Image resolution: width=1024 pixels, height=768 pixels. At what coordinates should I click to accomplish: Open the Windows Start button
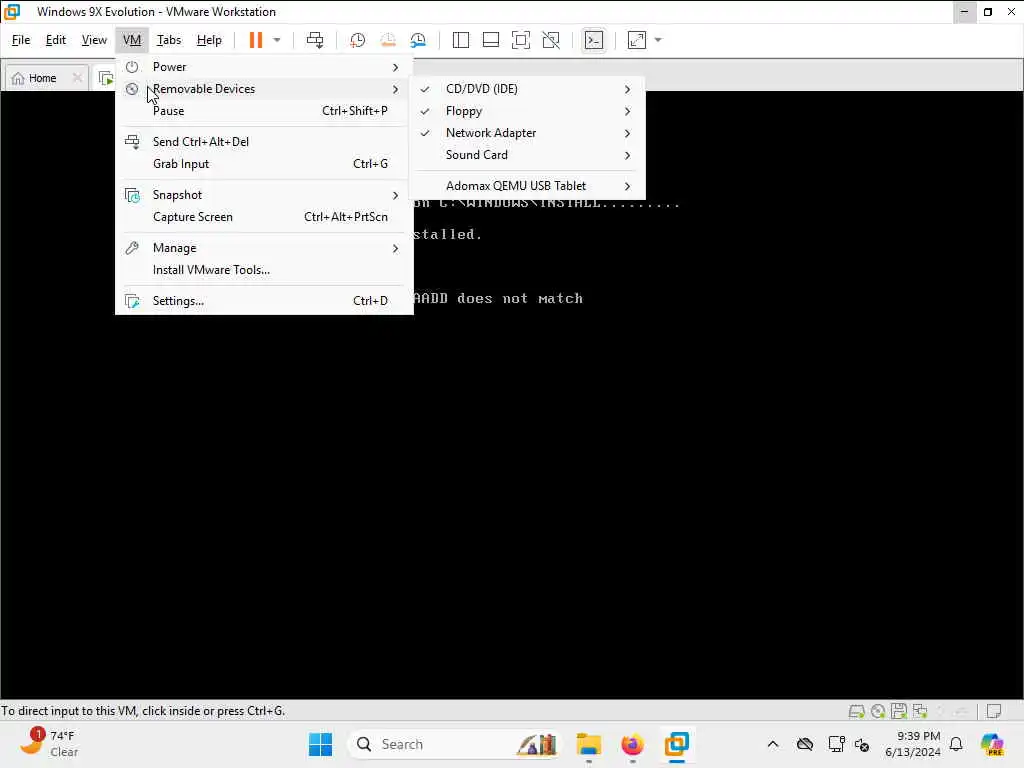(x=320, y=744)
